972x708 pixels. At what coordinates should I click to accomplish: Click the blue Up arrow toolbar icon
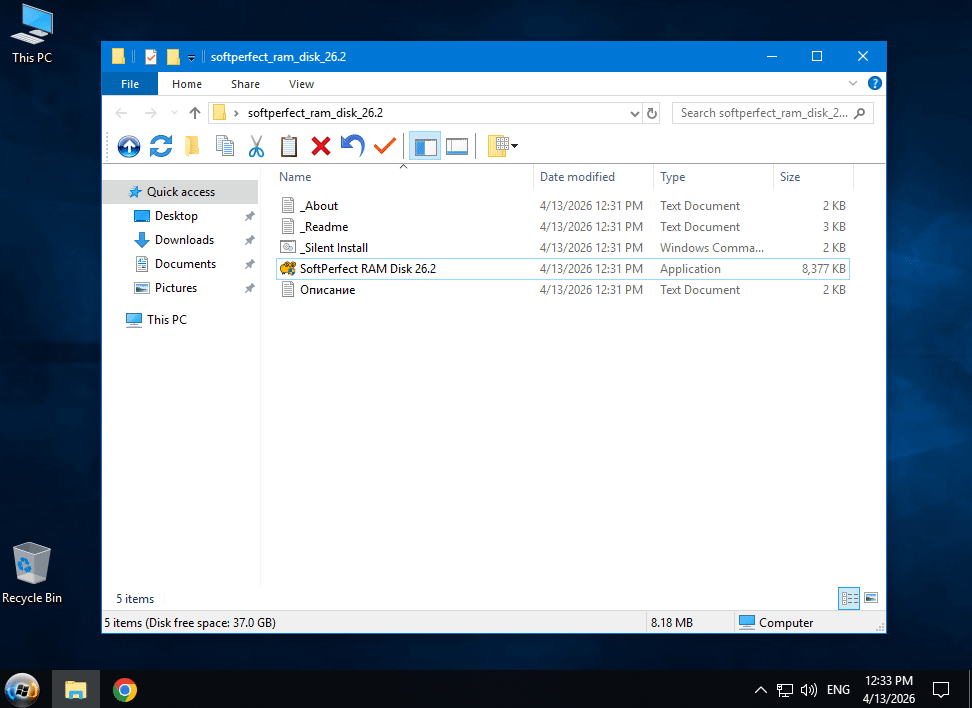click(x=129, y=147)
